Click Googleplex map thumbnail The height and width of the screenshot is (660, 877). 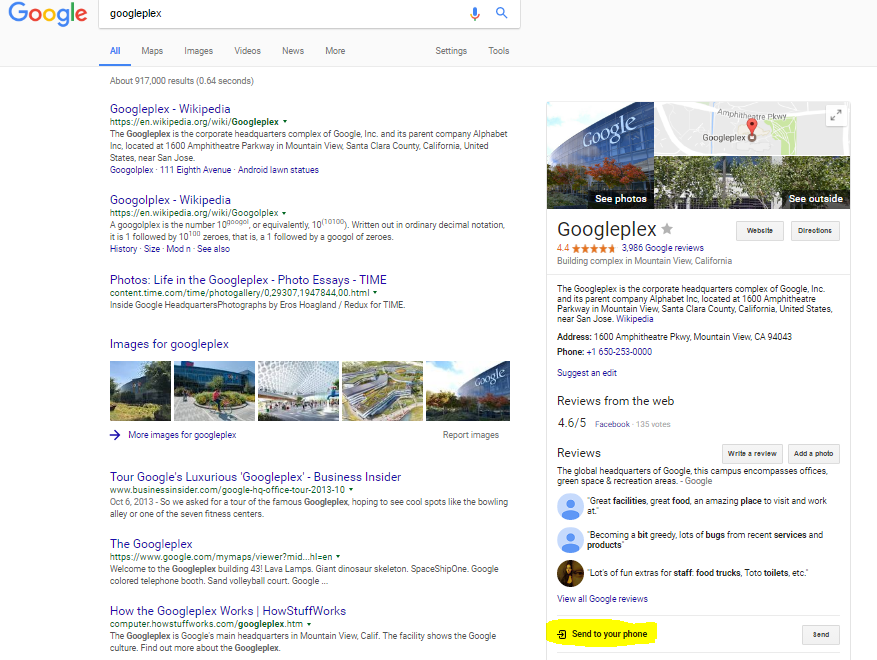[752, 129]
